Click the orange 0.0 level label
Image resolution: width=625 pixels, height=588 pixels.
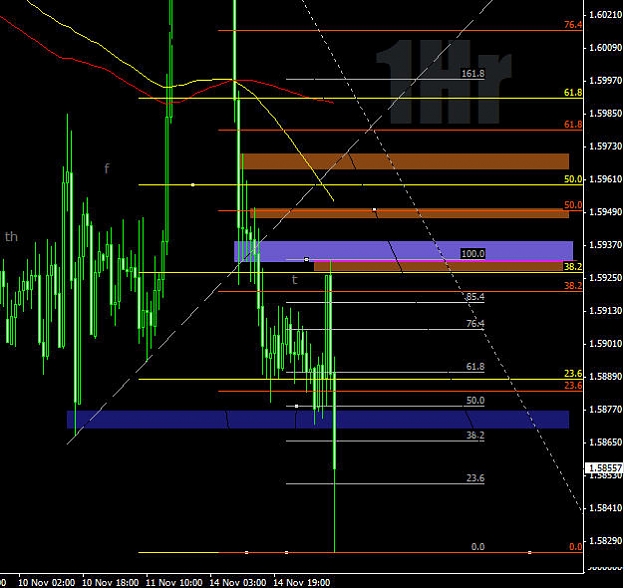(x=576, y=547)
